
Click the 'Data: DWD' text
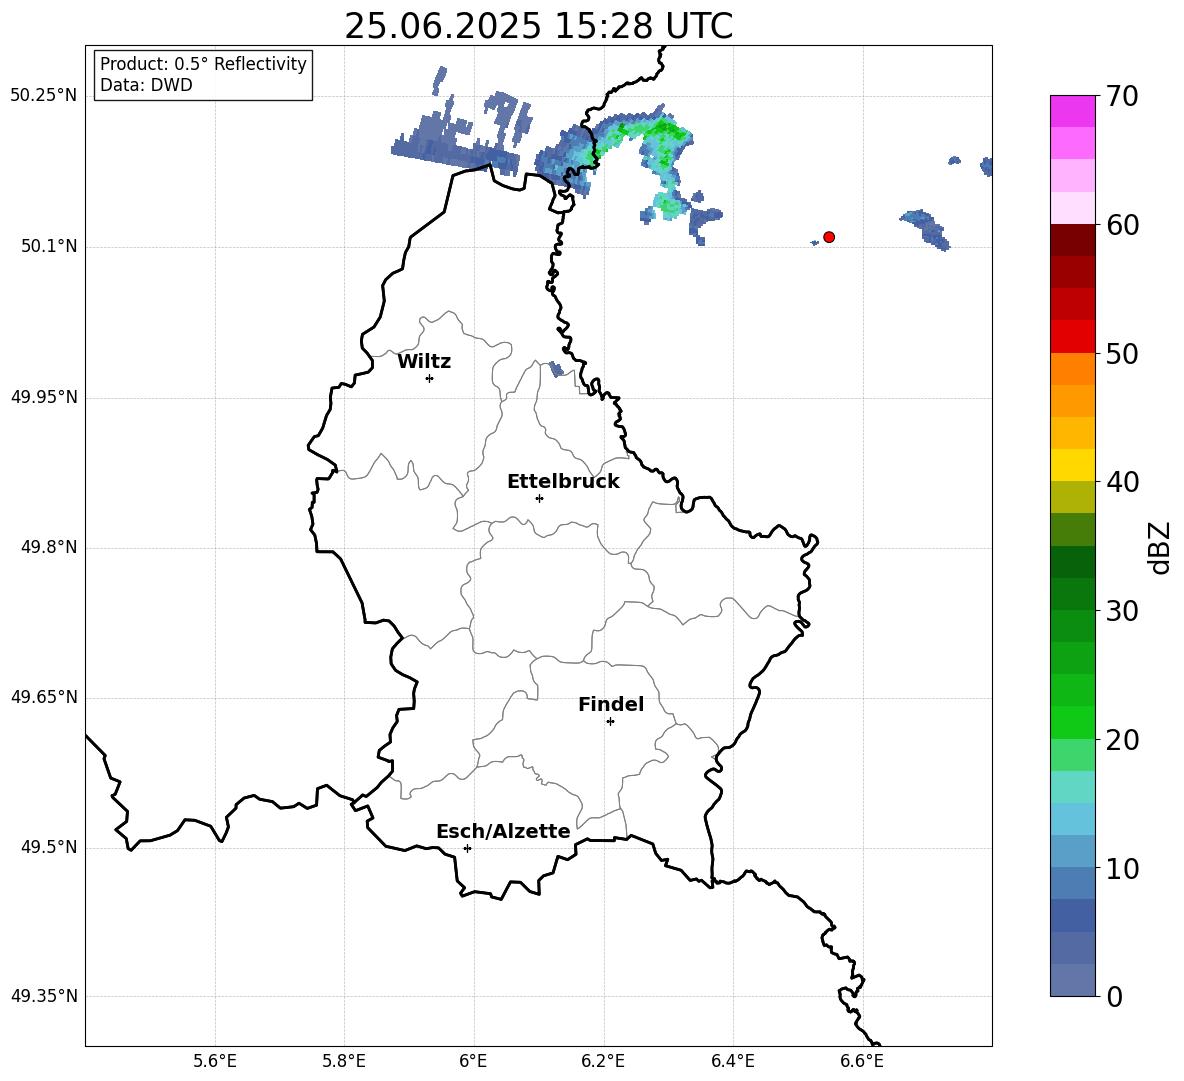pos(146,85)
